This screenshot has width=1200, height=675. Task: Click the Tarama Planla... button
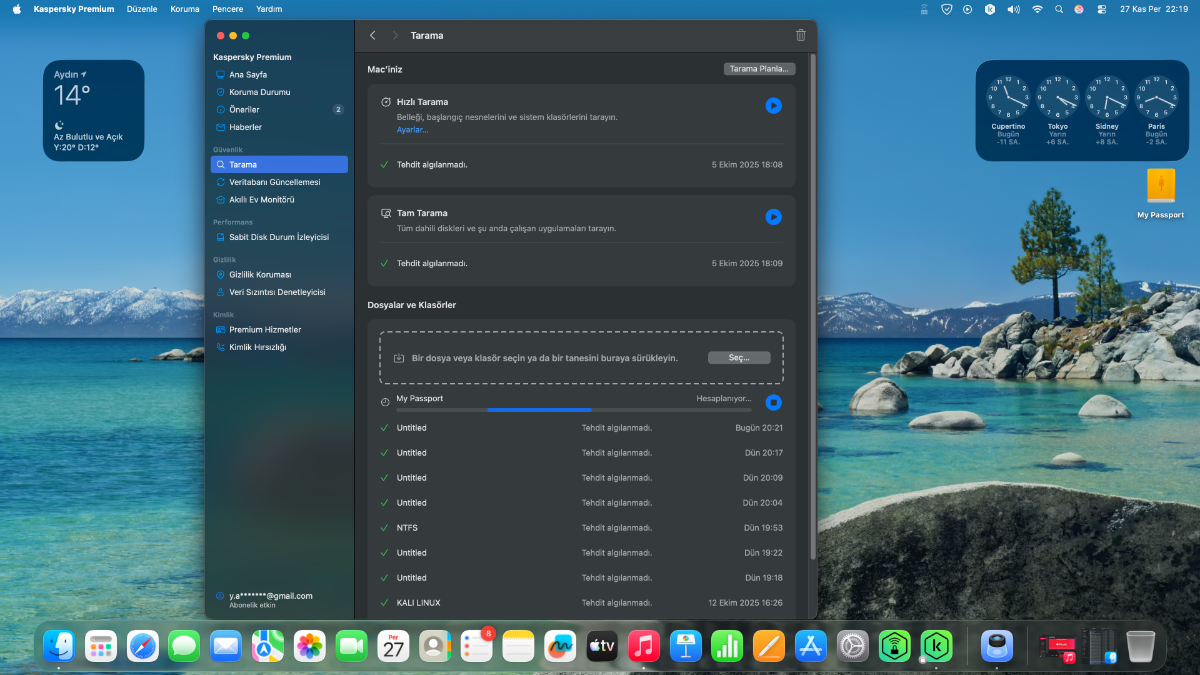pyautogui.click(x=759, y=69)
